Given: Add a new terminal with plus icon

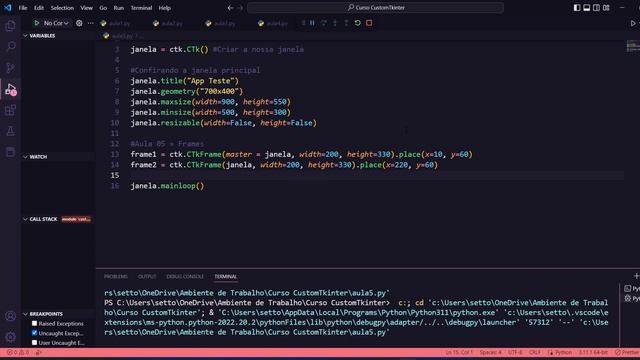Looking at the screenshot, I should point(636,276).
